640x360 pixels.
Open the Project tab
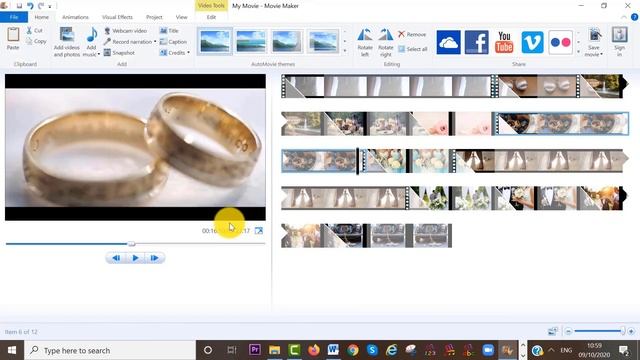tap(154, 17)
